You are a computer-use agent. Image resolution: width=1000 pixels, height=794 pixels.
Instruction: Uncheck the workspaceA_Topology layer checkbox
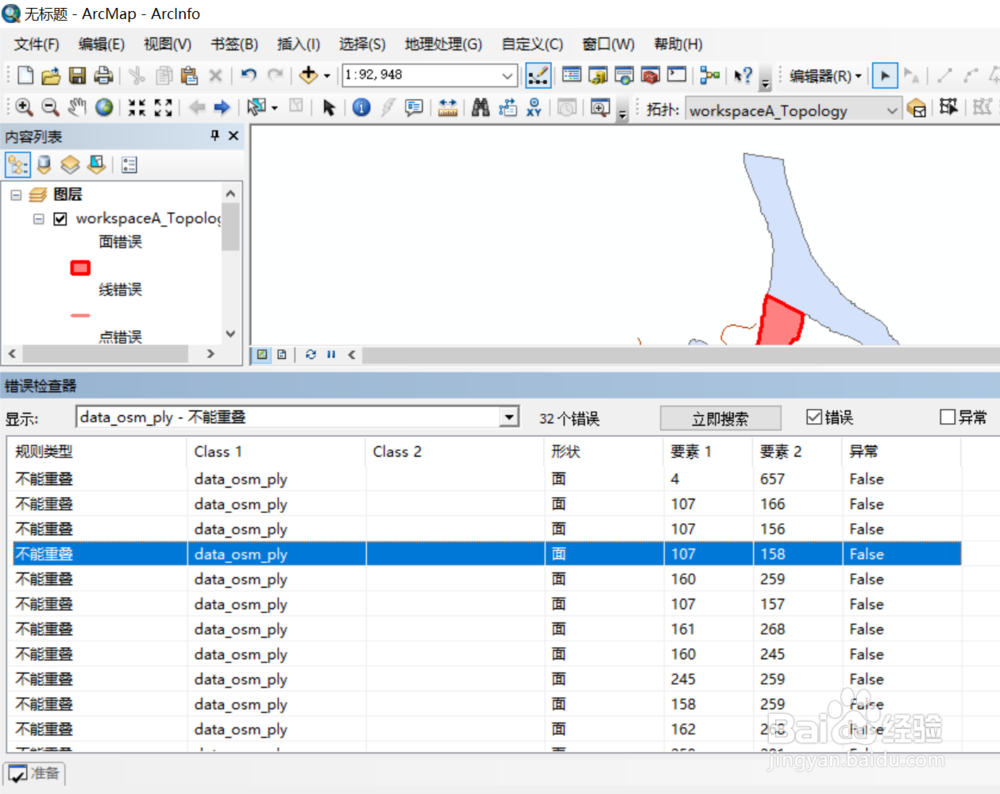click(x=60, y=219)
